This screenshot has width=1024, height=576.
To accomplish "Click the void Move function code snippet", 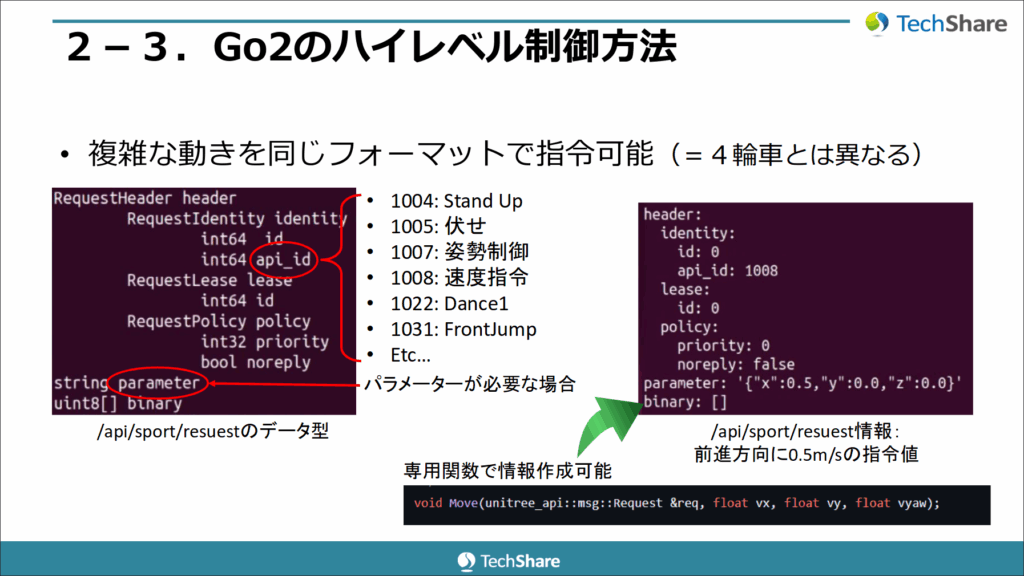I will coord(676,503).
